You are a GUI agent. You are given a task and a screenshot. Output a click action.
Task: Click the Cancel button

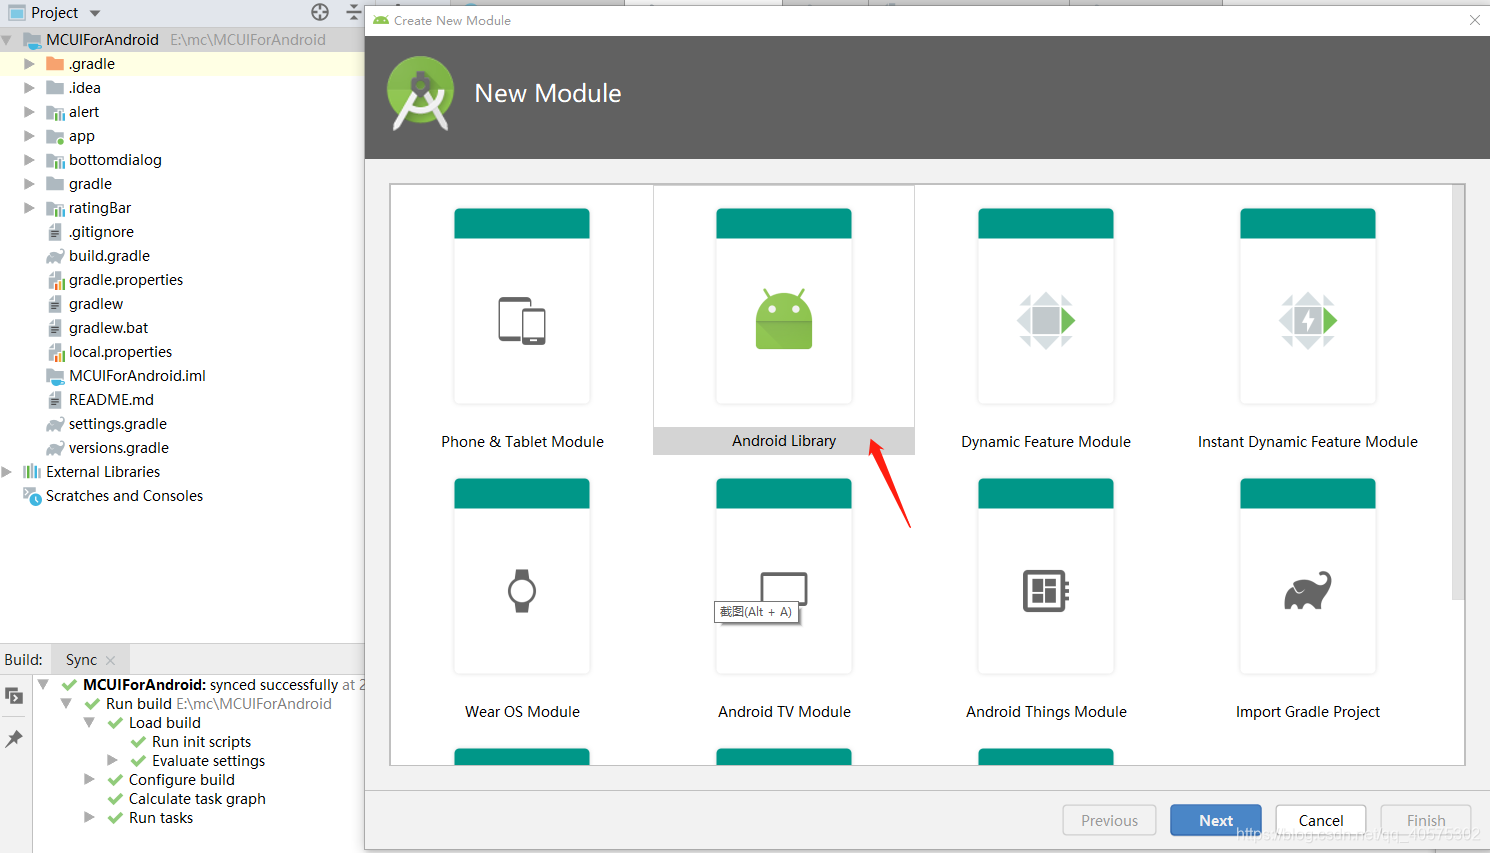(1321, 820)
